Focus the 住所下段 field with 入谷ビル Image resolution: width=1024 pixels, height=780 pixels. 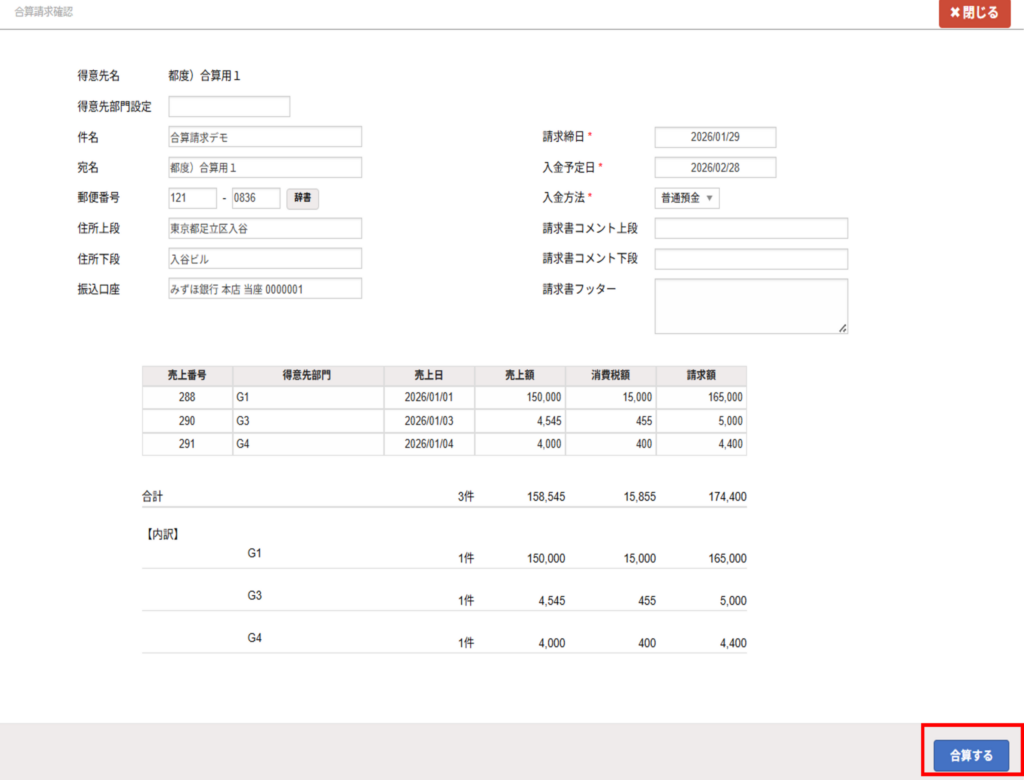click(265, 259)
